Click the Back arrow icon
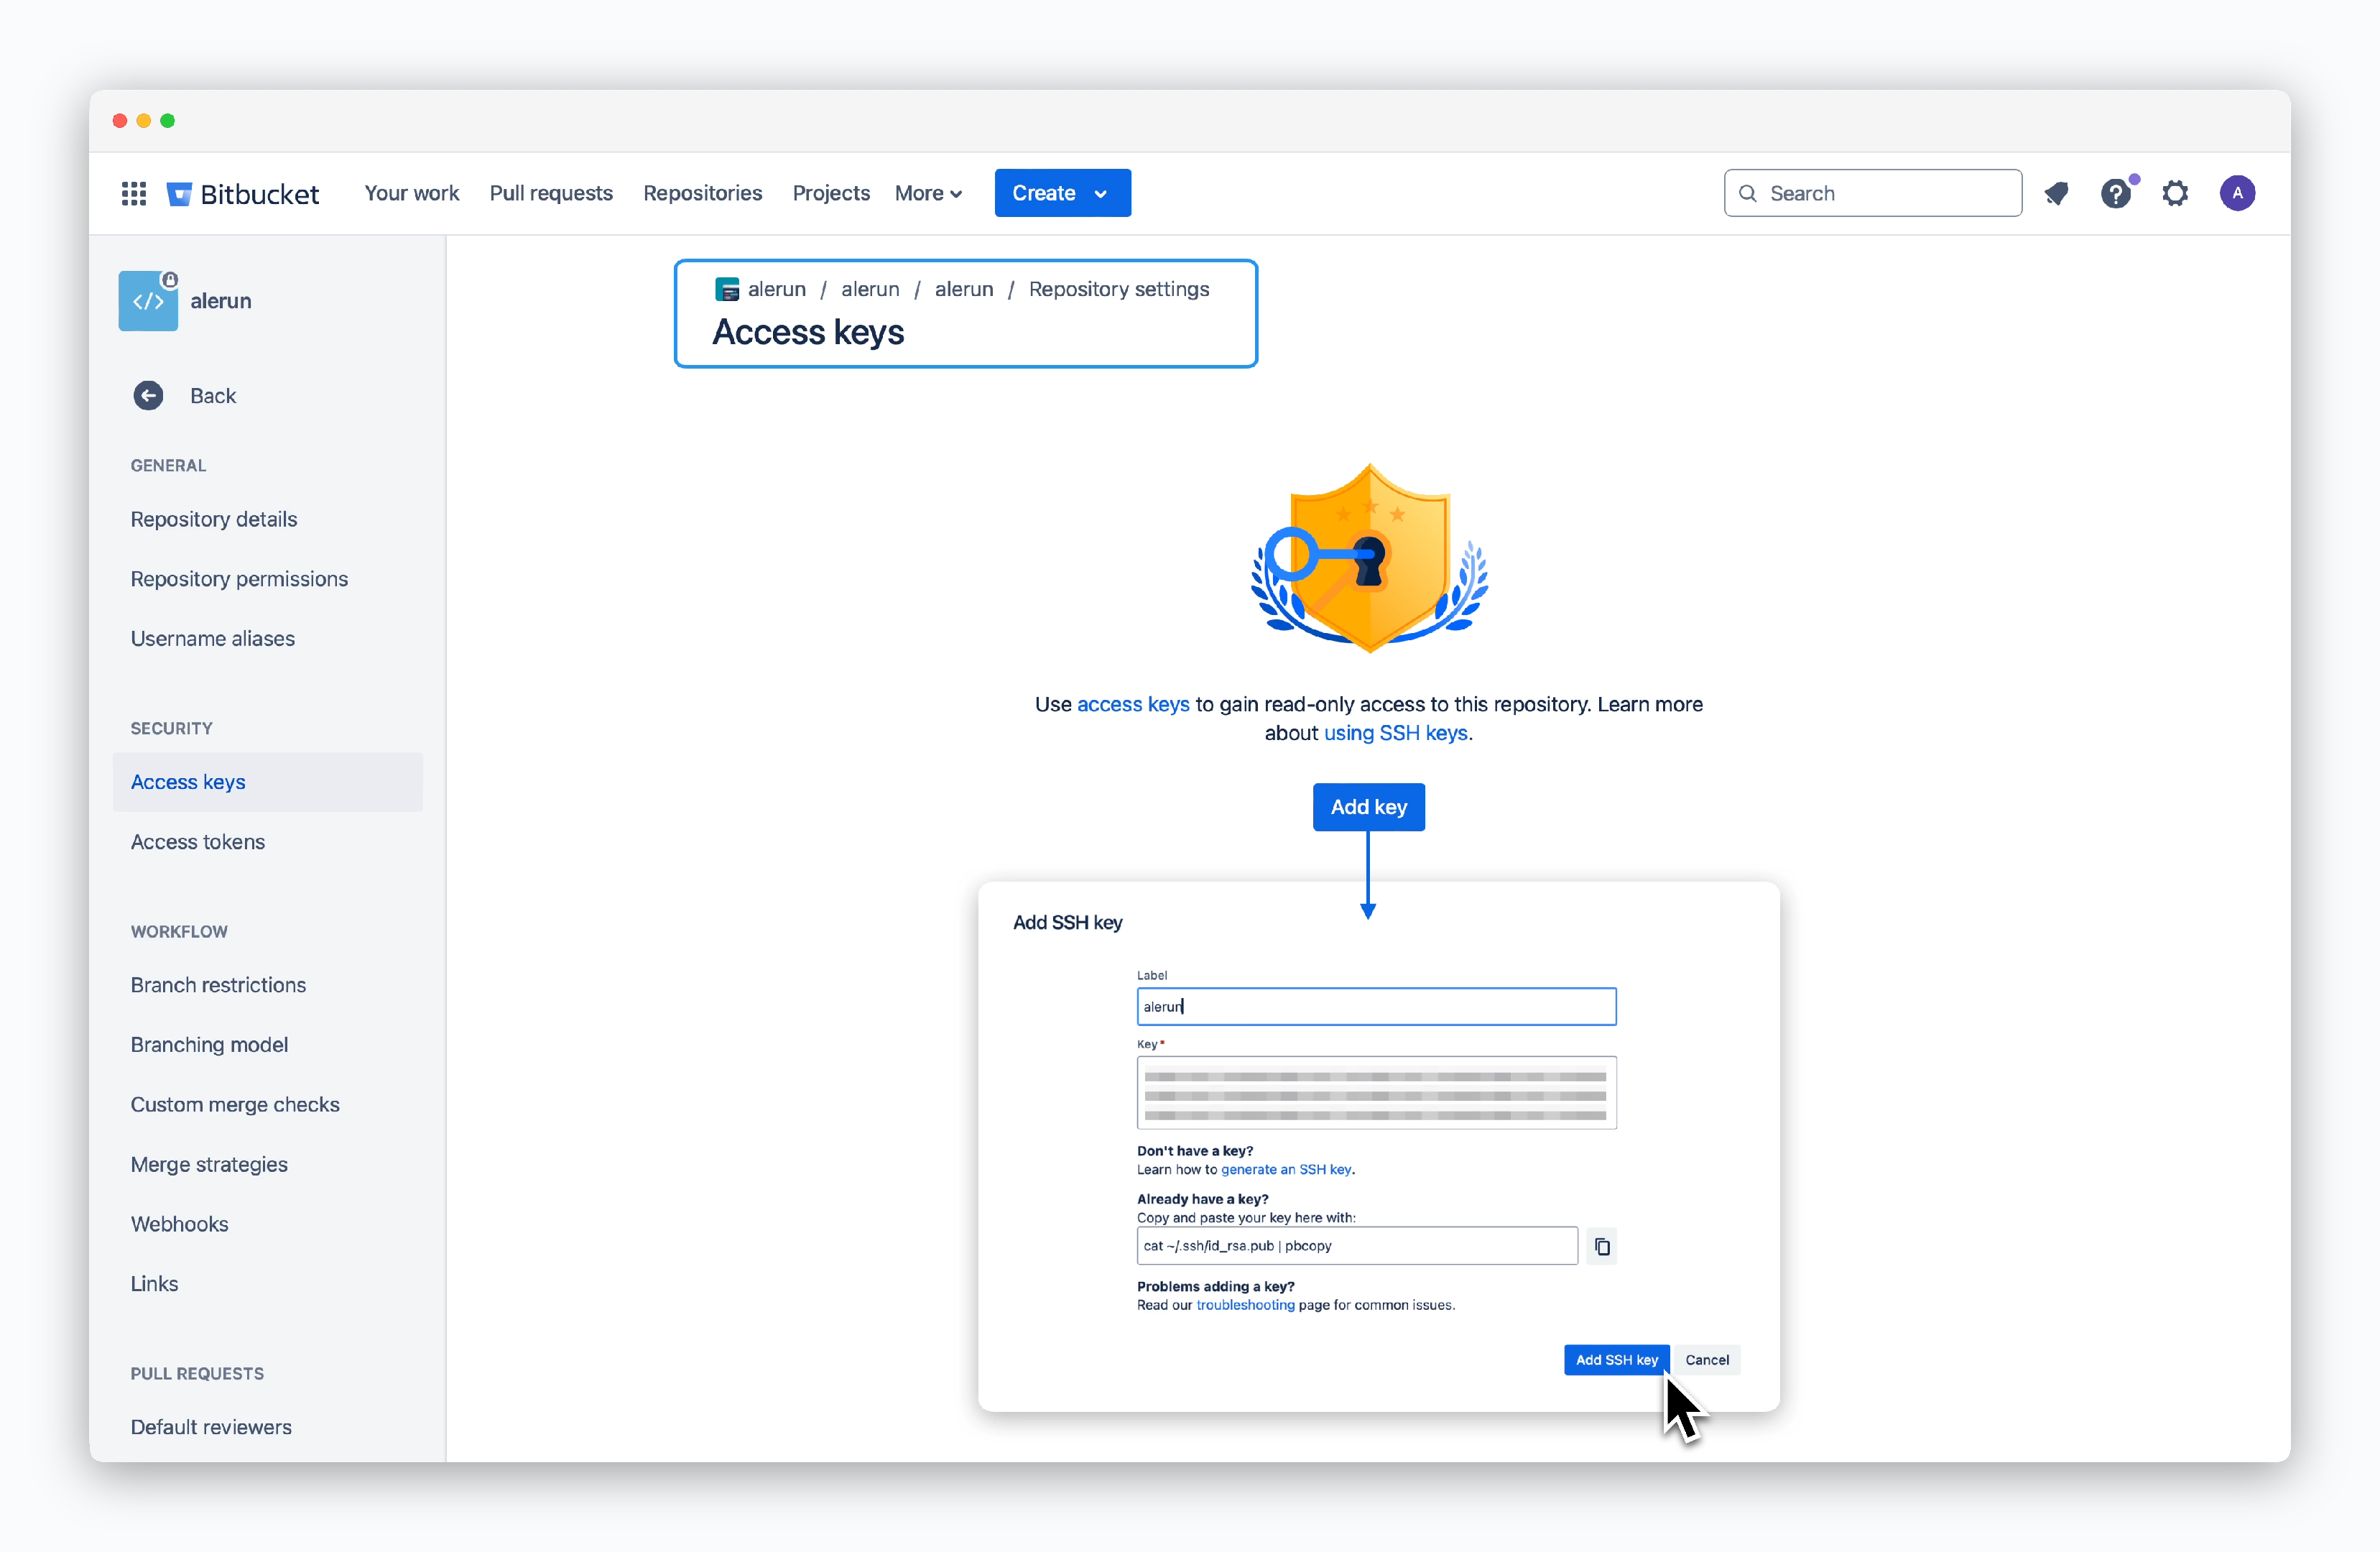 tap(148, 396)
